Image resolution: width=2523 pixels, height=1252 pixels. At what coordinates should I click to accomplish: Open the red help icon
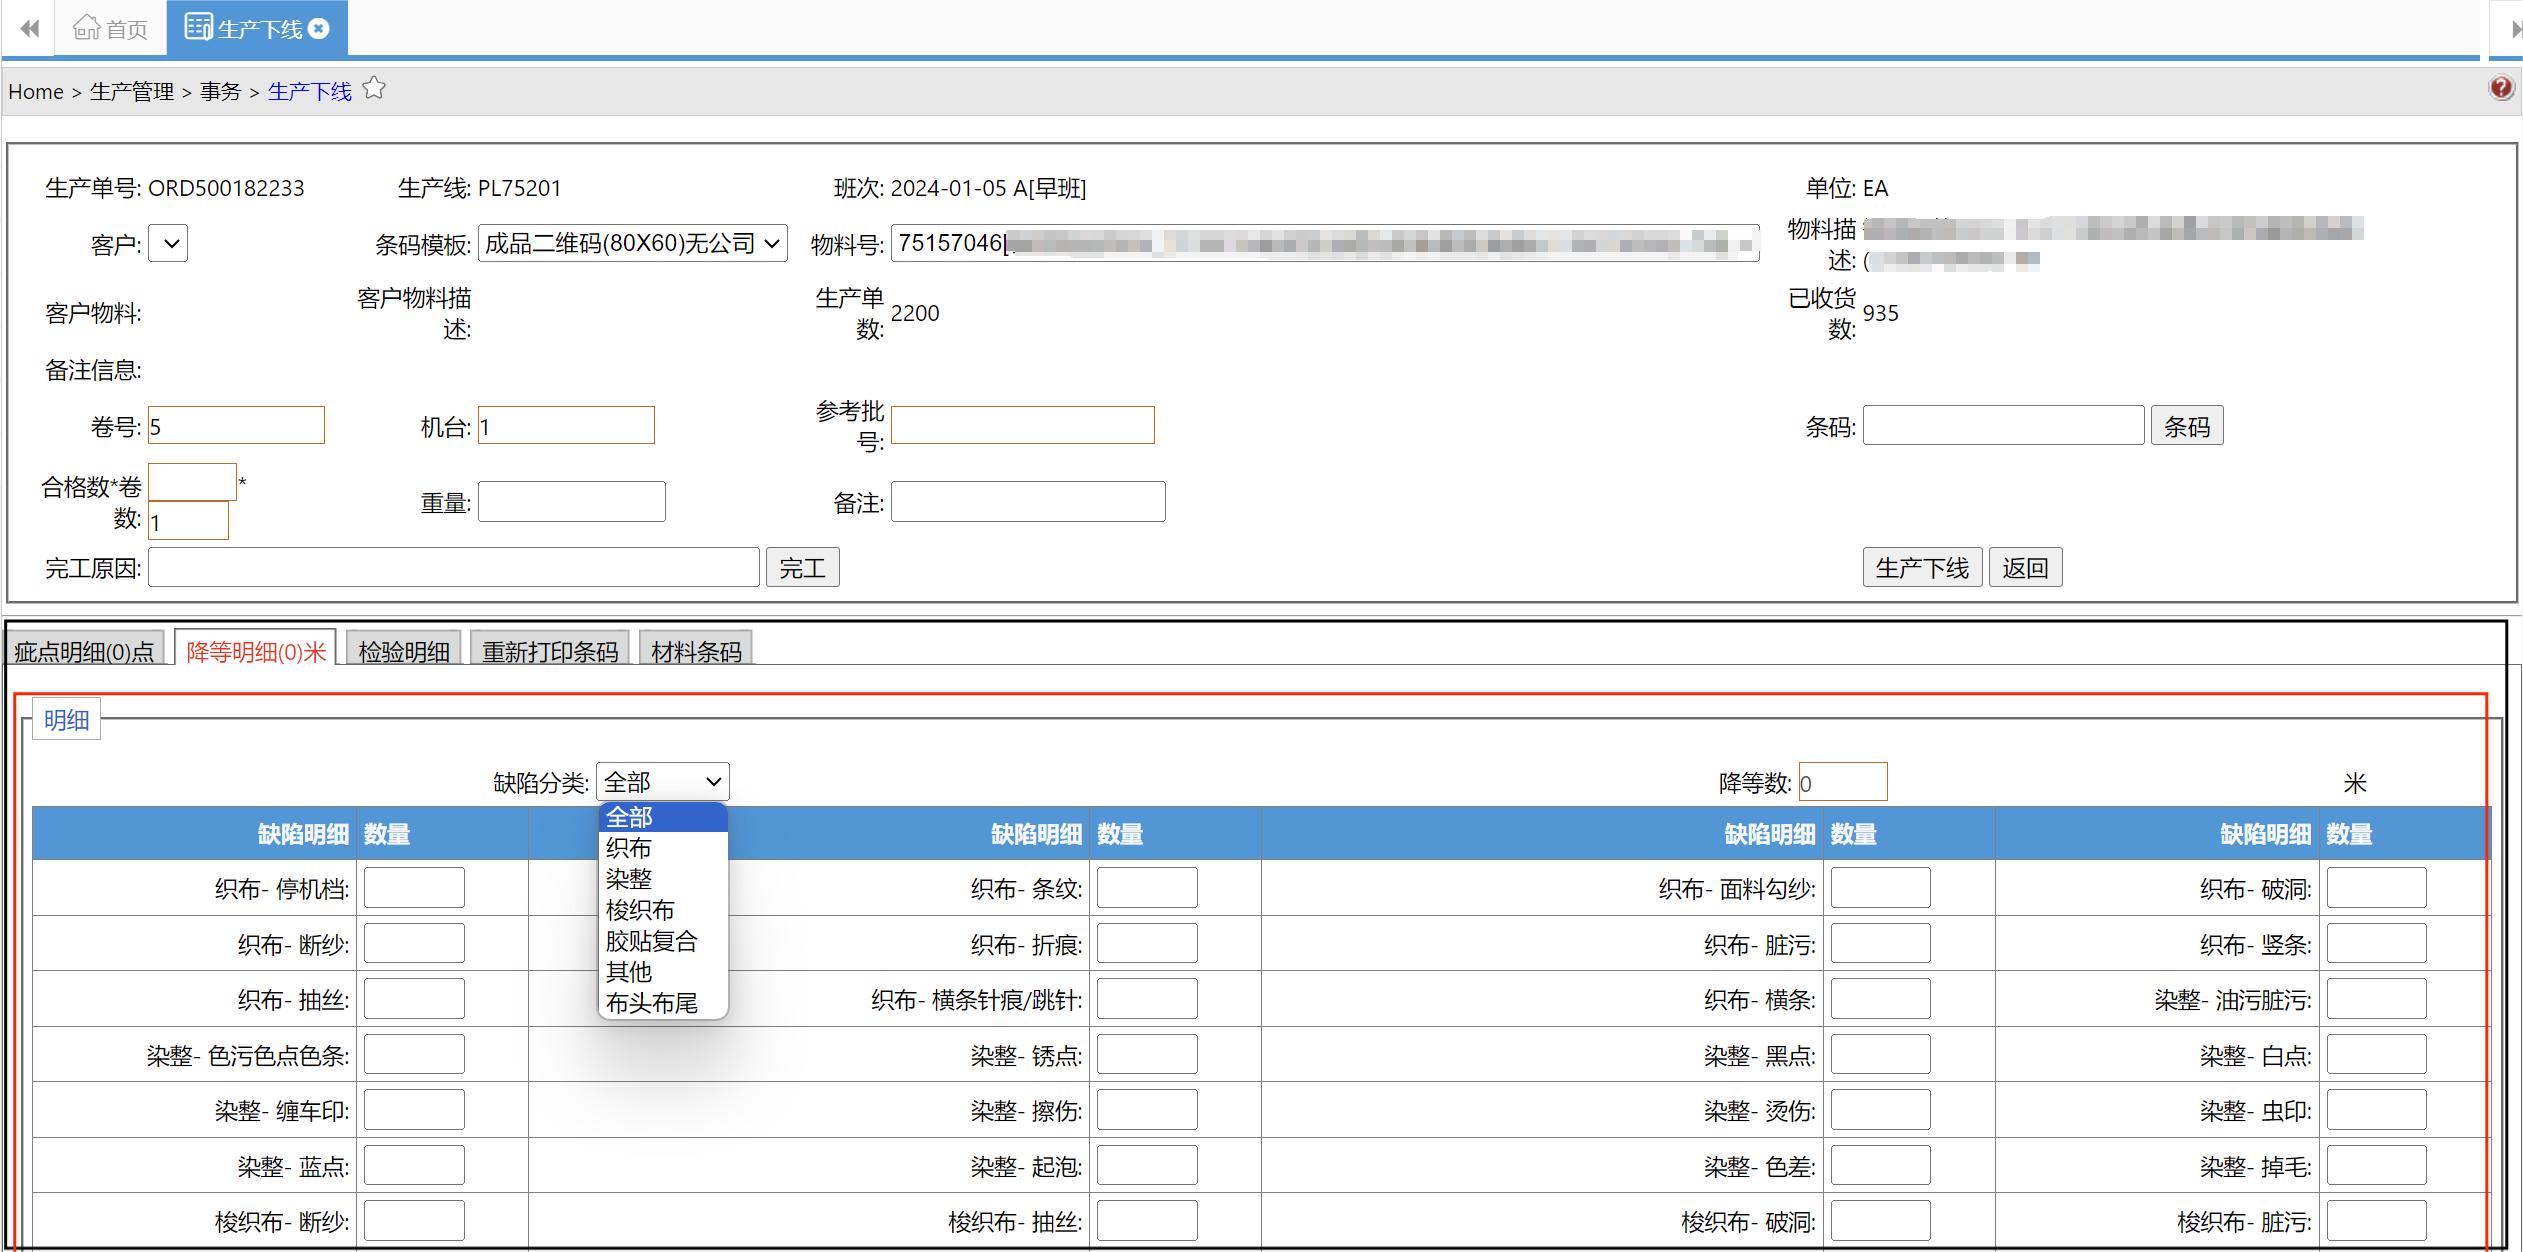2501,88
